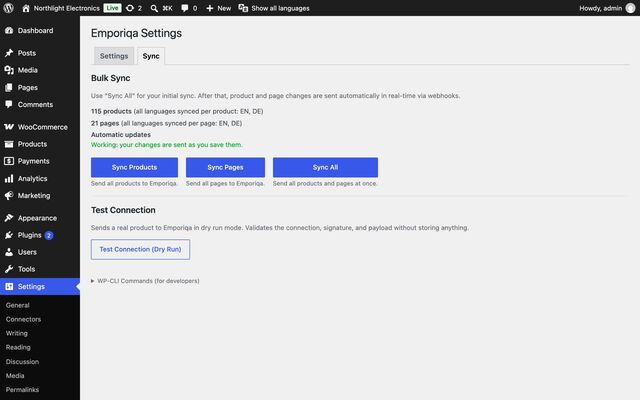Click Show all languages text
This screenshot has height=400, width=640.
click(280, 8)
